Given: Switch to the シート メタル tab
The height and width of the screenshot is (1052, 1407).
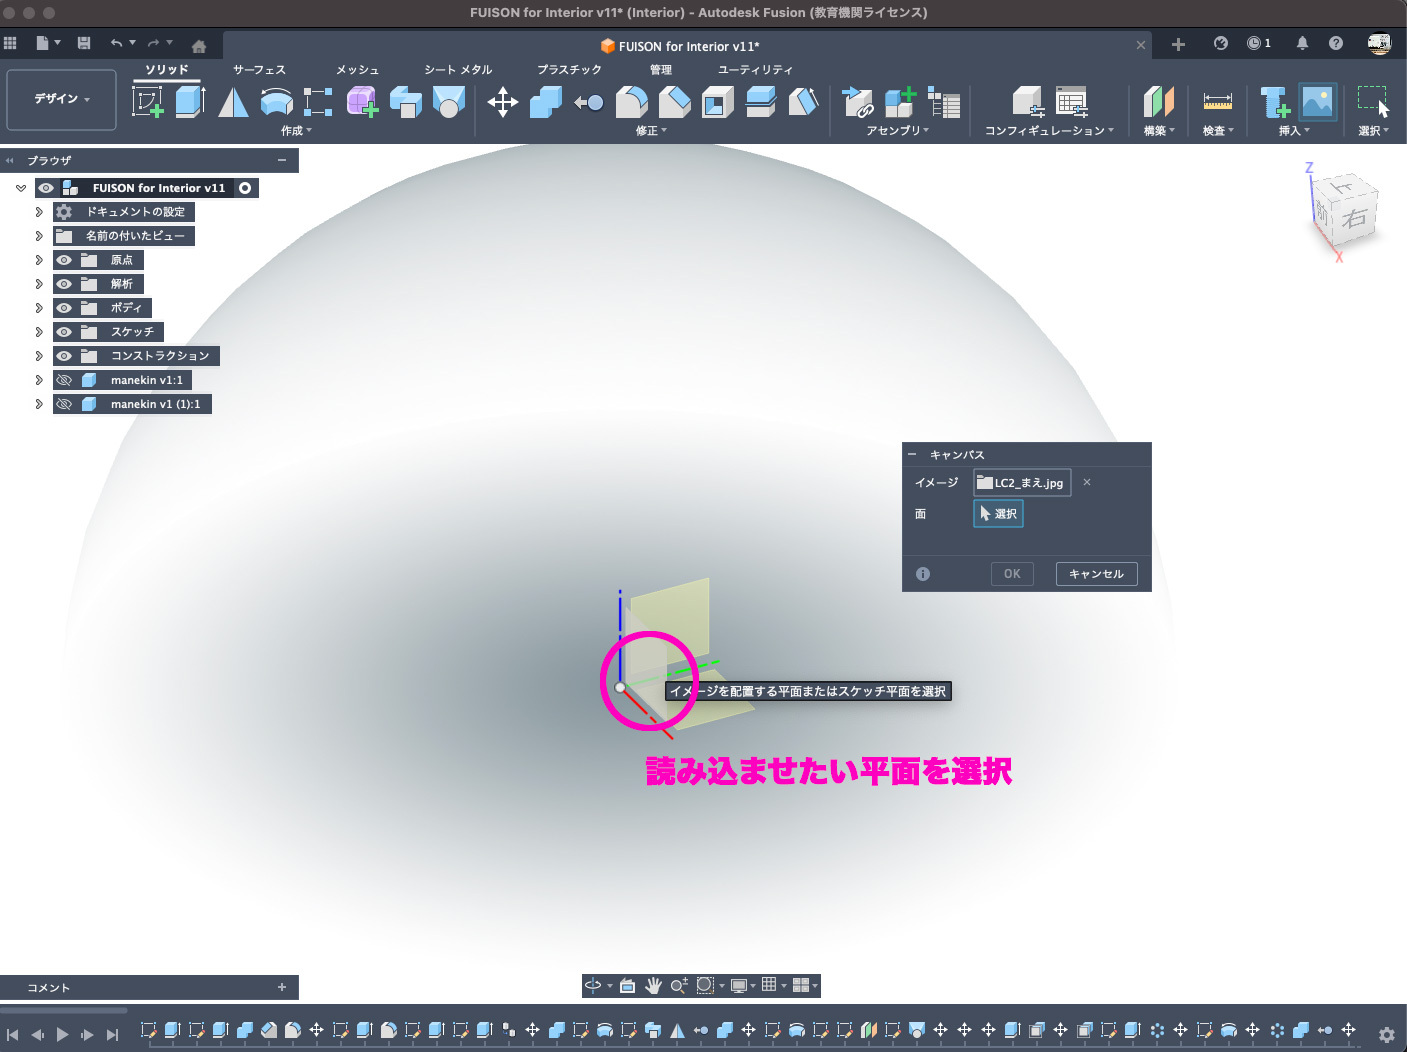Looking at the screenshot, I should pos(458,70).
